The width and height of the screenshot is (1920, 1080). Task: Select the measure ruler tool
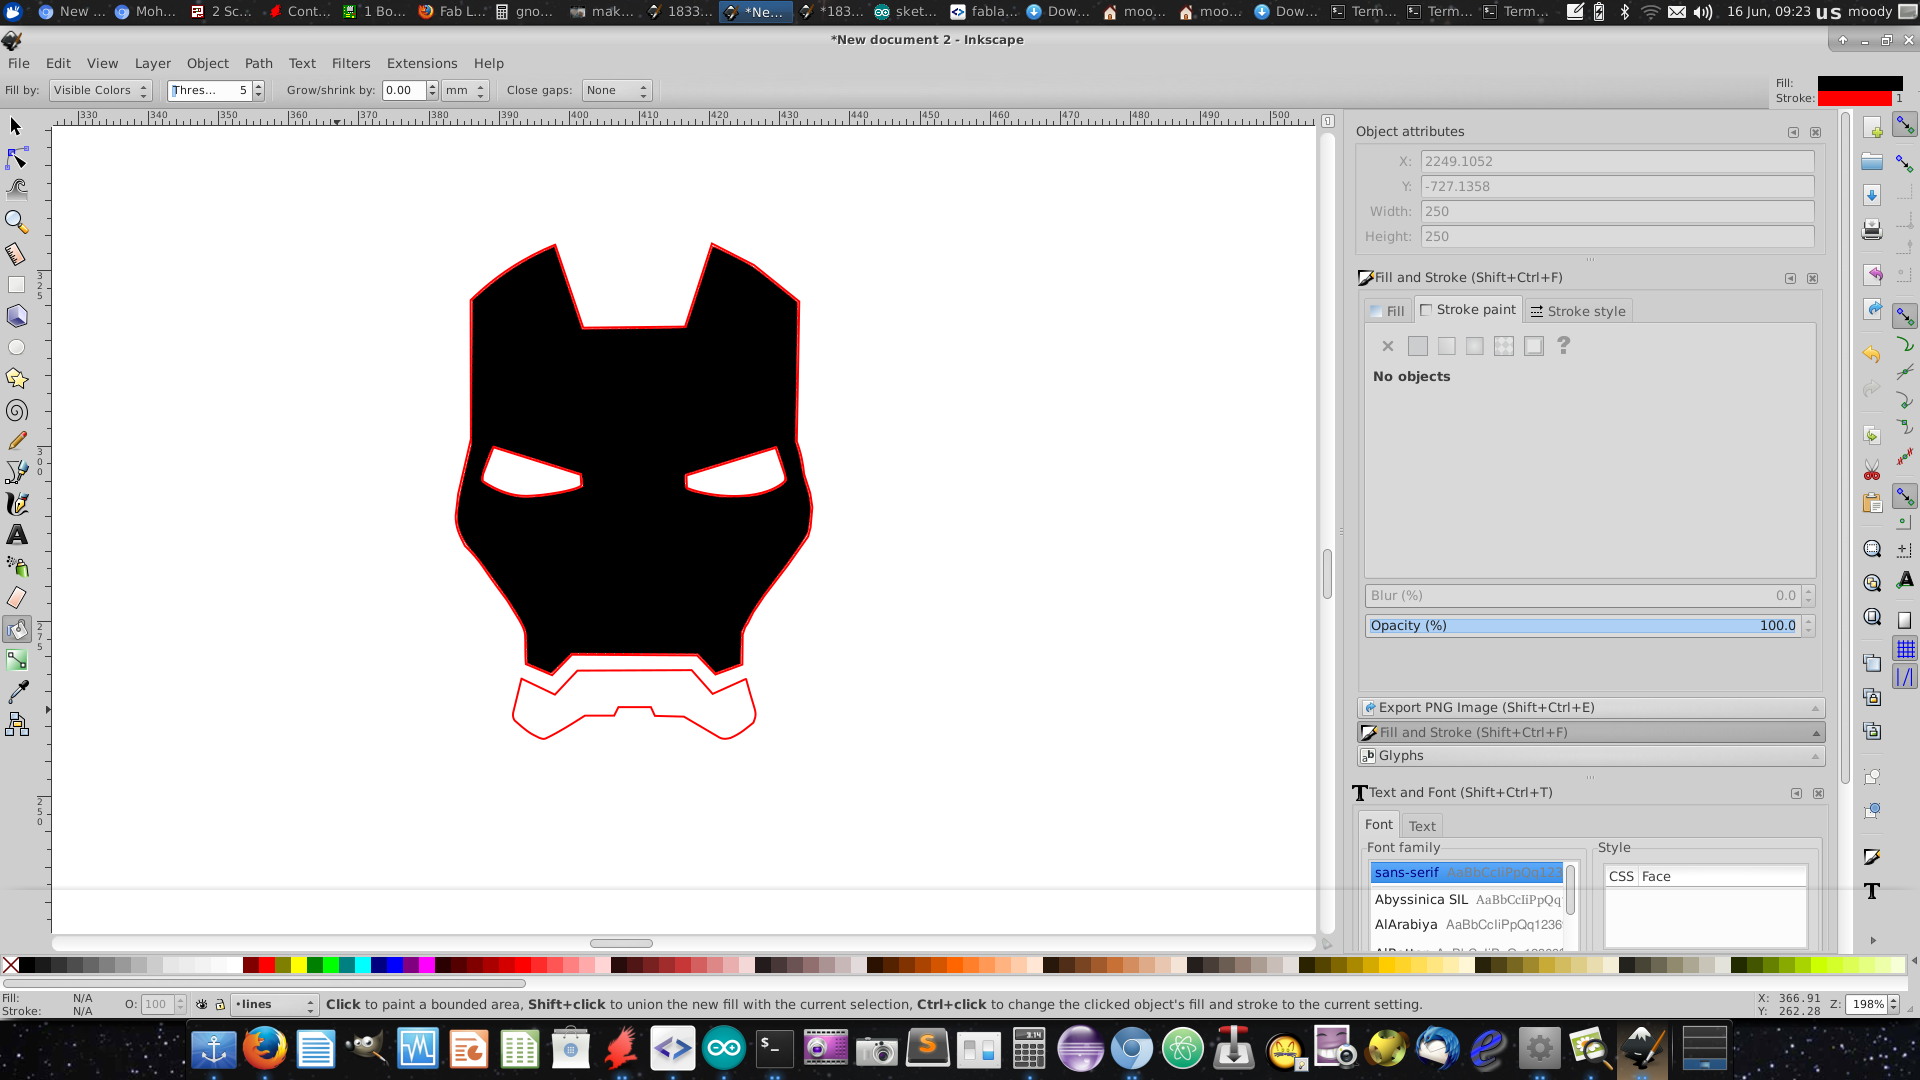[16, 253]
